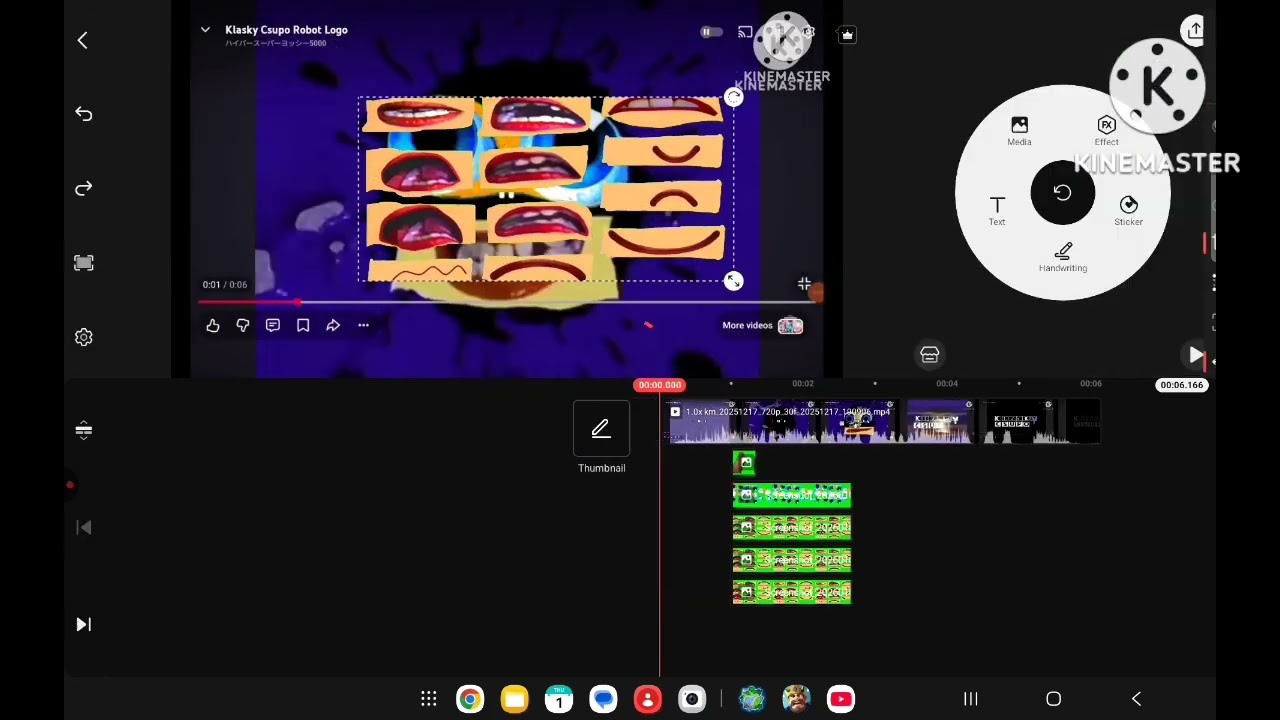Select the first Screenshot layer clip
The height and width of the screenshot is (720, 1280).
(x=792, y=495)
